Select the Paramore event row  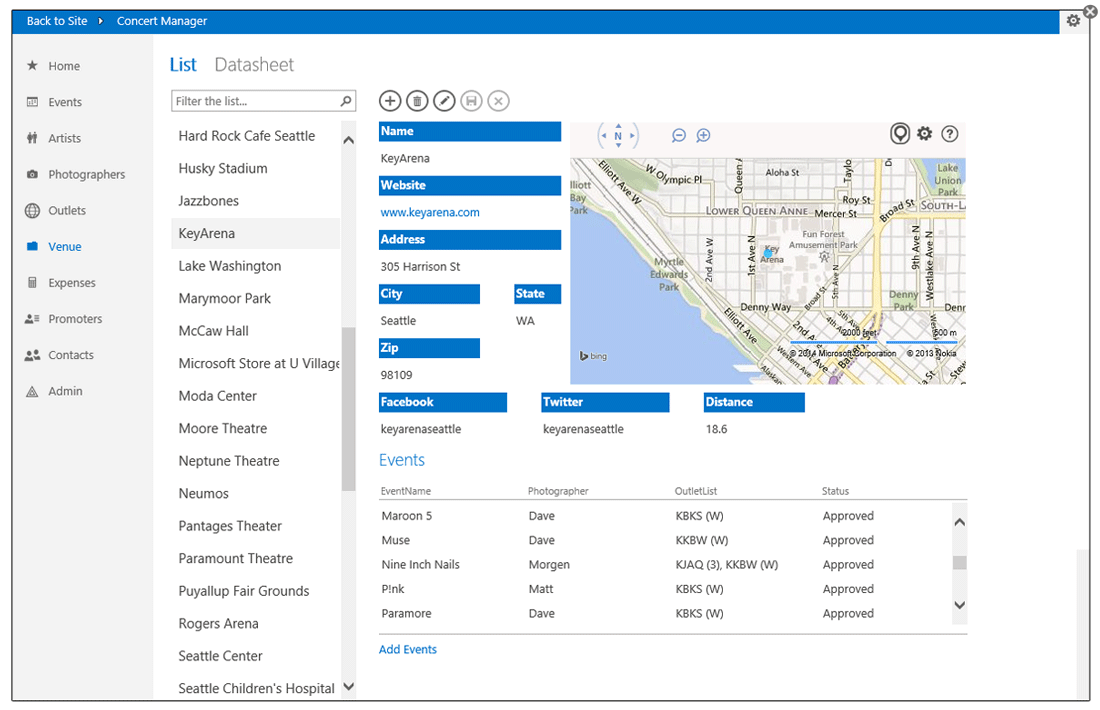pyautogui.click(x=665, y=613)
